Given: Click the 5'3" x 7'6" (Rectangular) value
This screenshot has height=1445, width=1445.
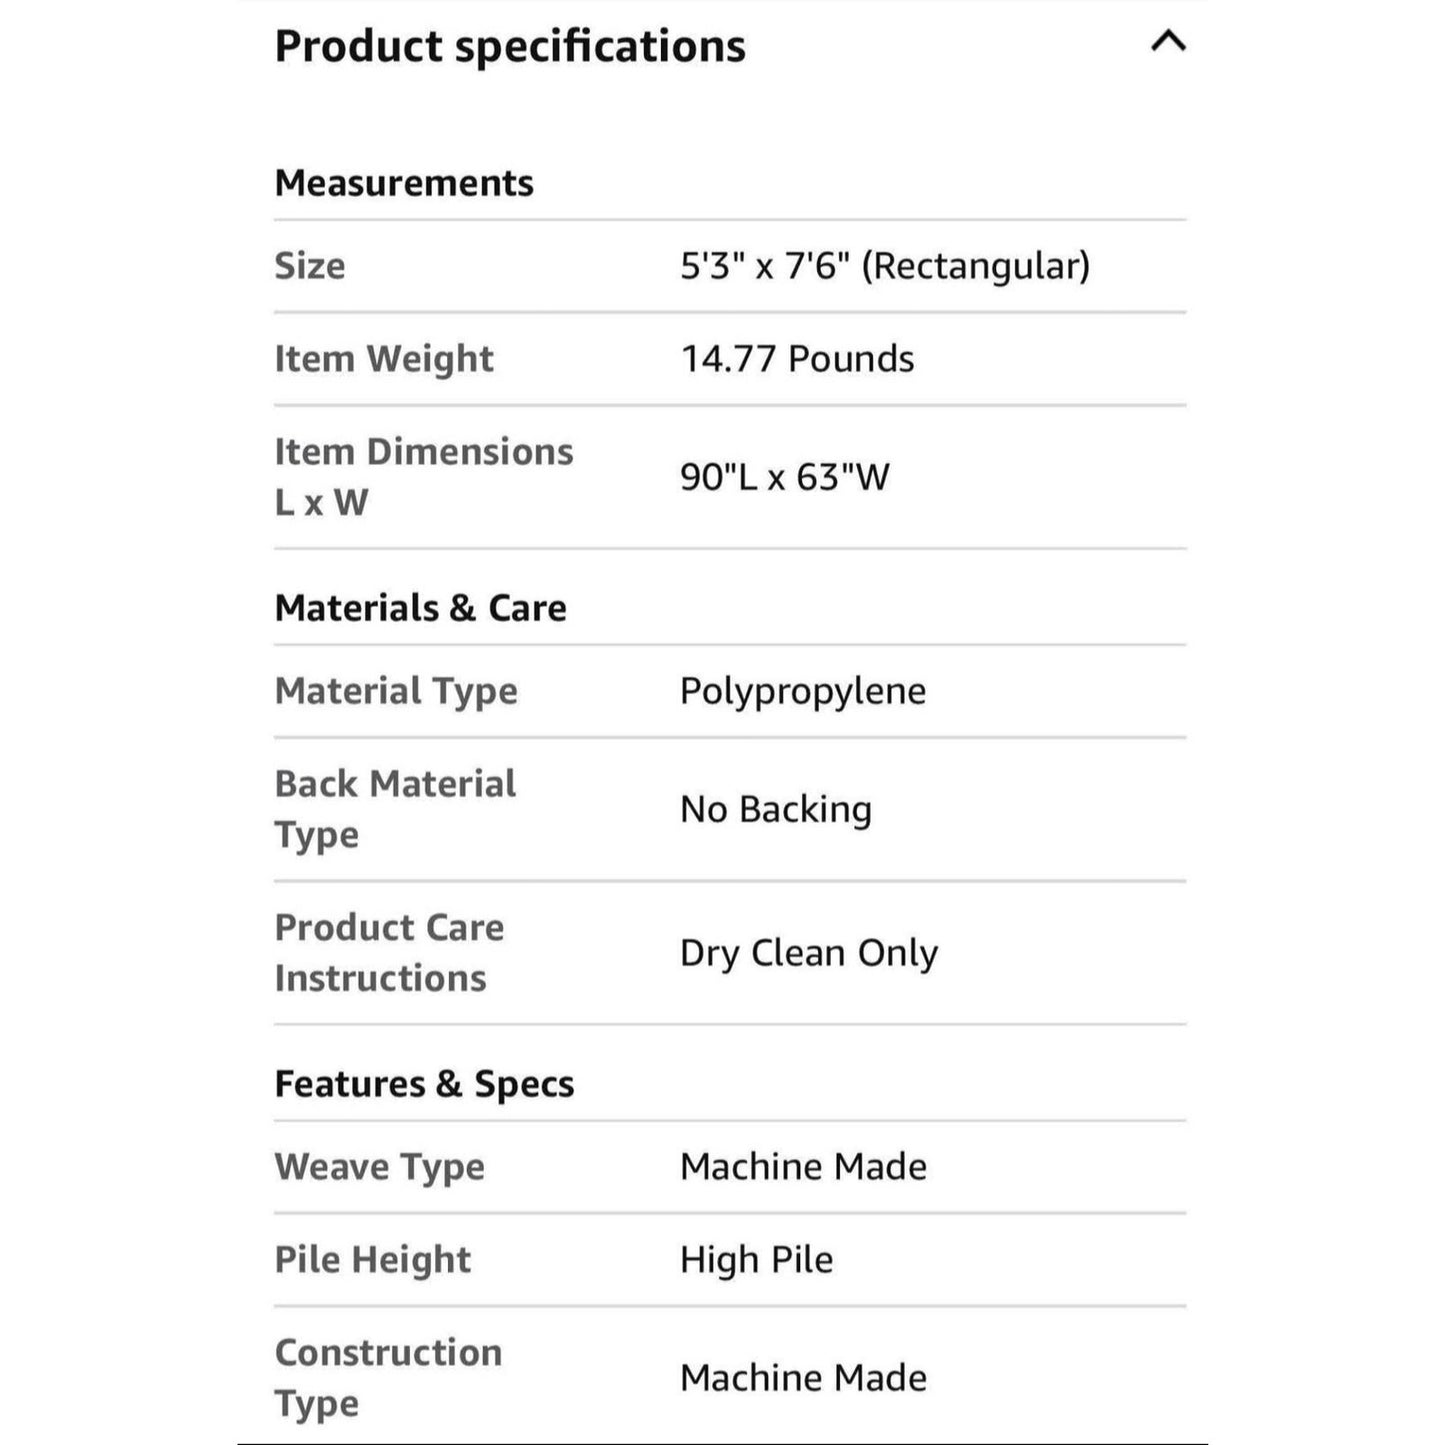Looking at the screenshot, I should 885,266.
